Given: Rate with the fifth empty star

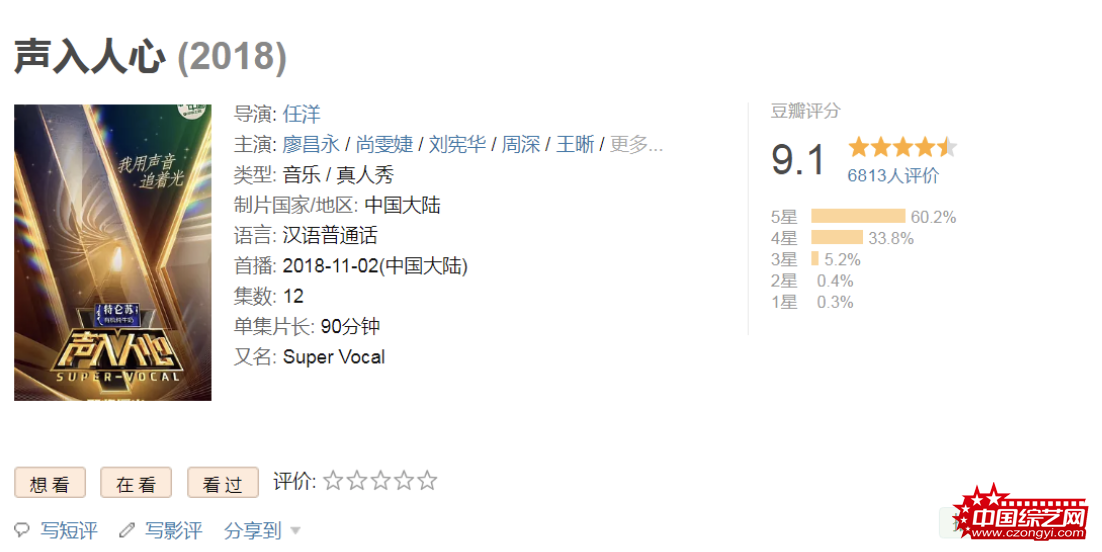Looking at the screenshot, I should coord(427,481).
